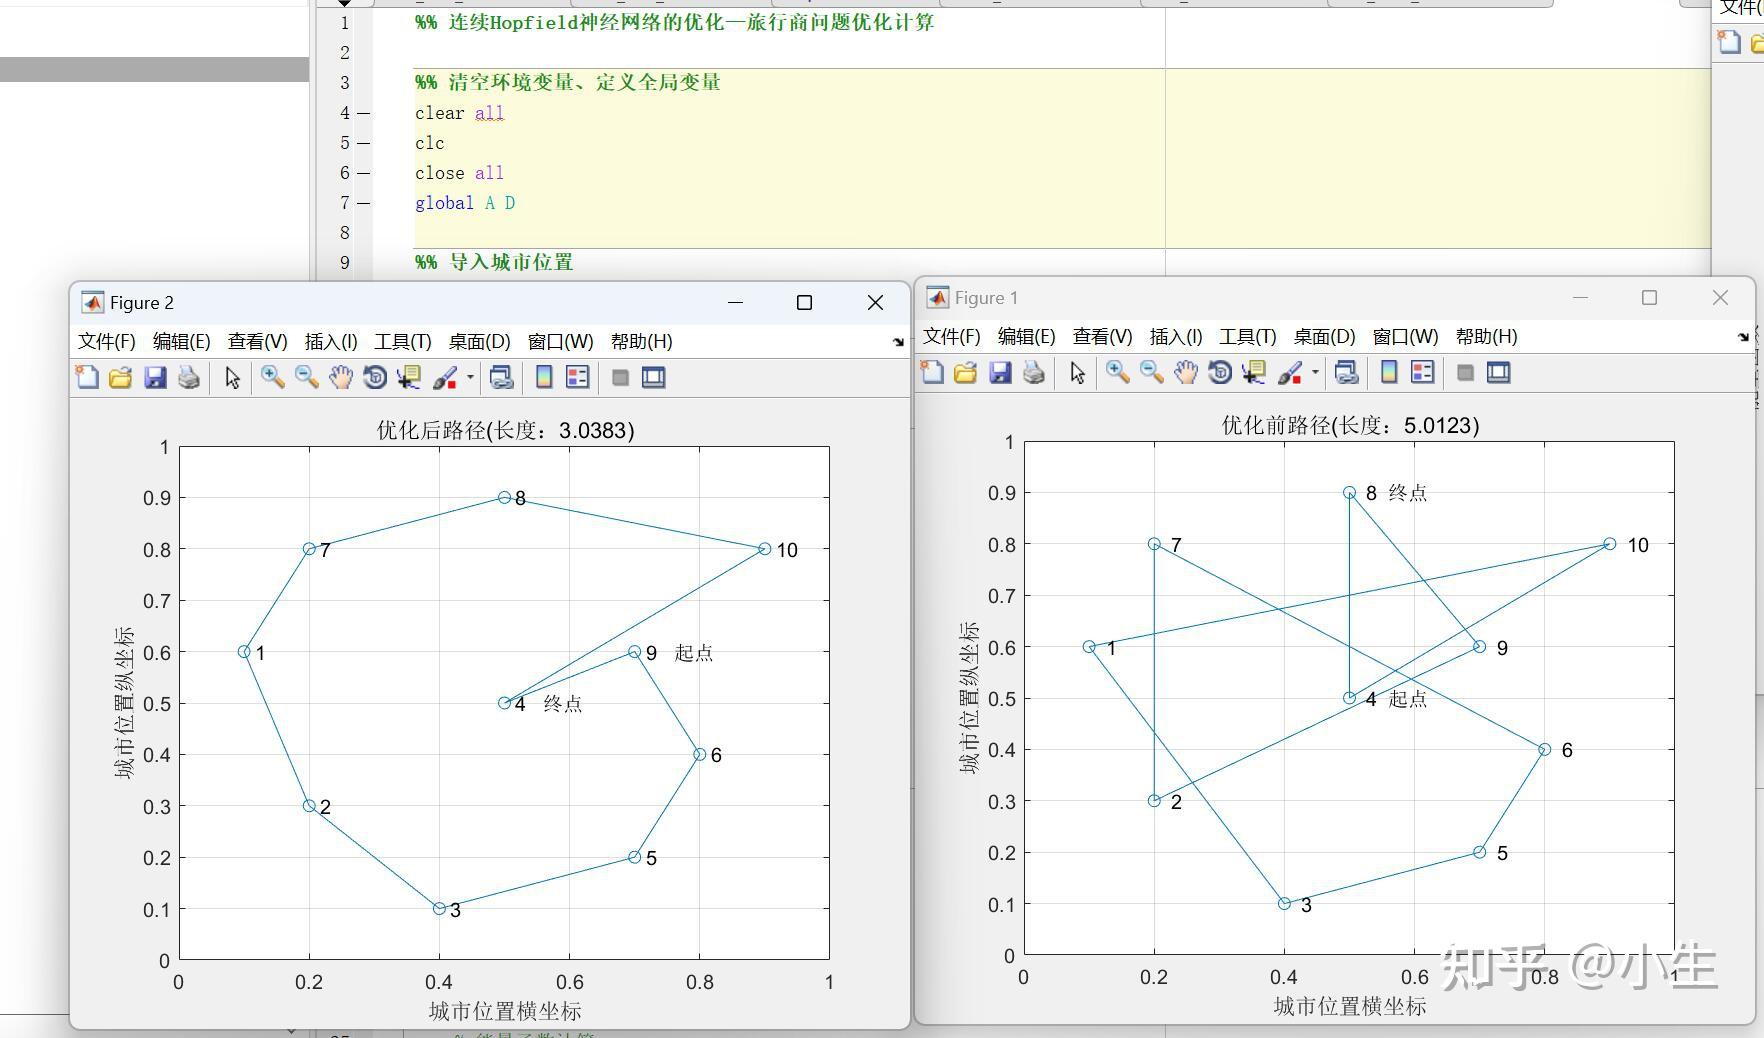Open the 工具(T) menu in Figure 1
1764x1038 pixels.
tap(1246, 337)
